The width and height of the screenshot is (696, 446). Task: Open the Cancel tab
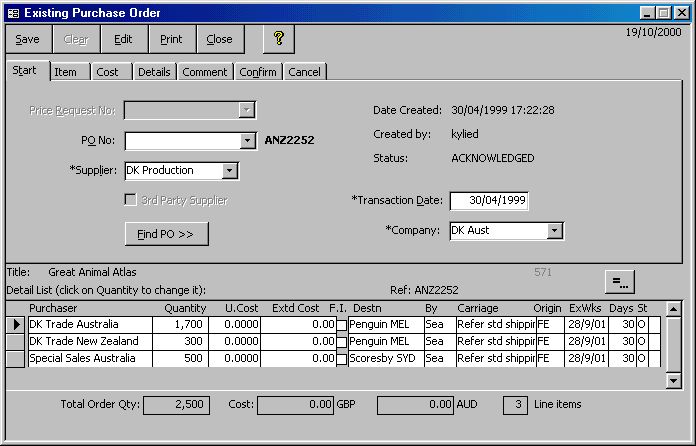[x=304, y=72]
